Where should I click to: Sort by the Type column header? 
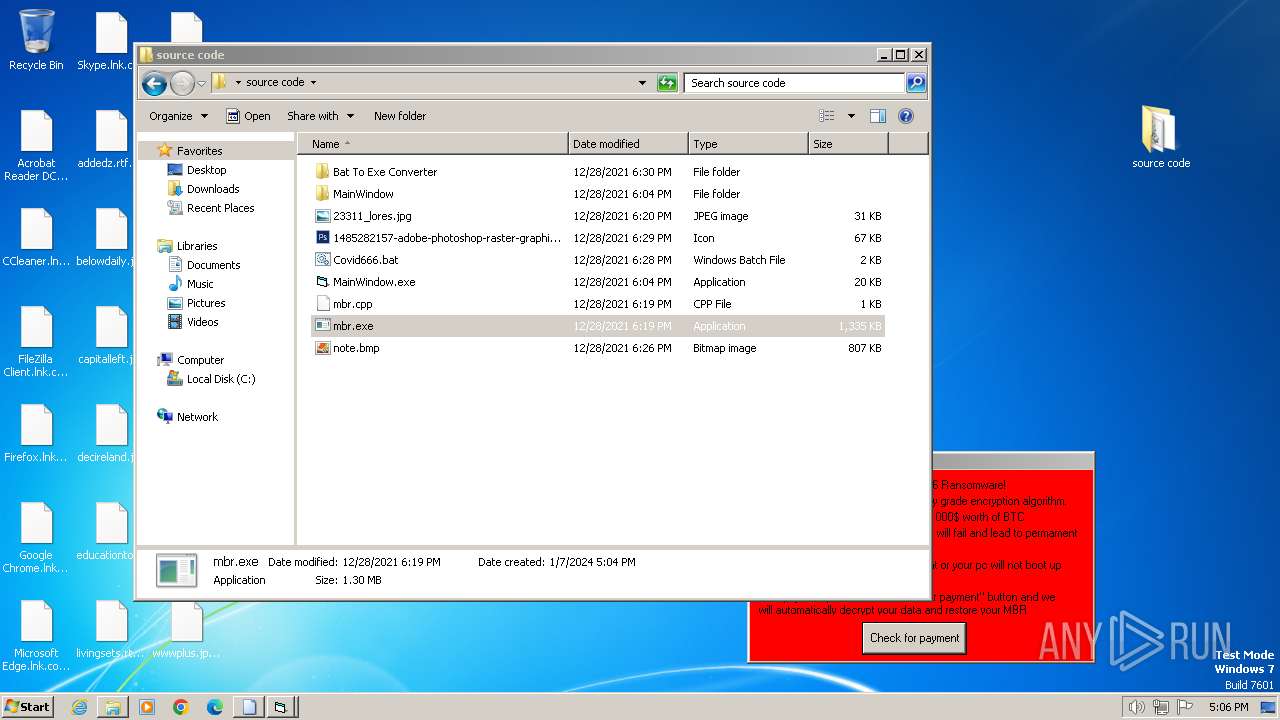click(748, 144)
